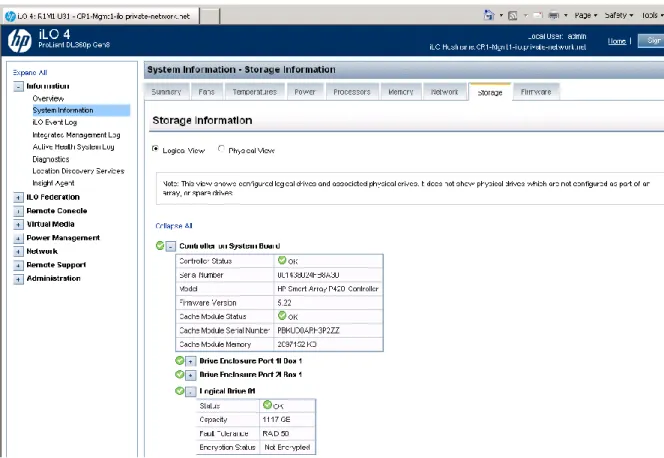Screen dimensions: 664x458
Task: Click the RSS feeds toolbar icon
Action: click(512, 16)
